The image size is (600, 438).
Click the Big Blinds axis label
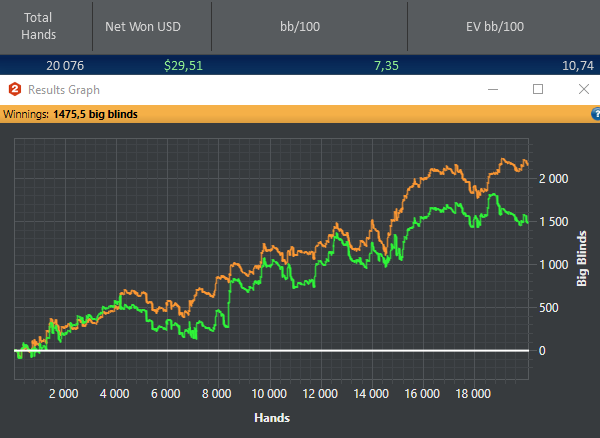pos(581,258)
